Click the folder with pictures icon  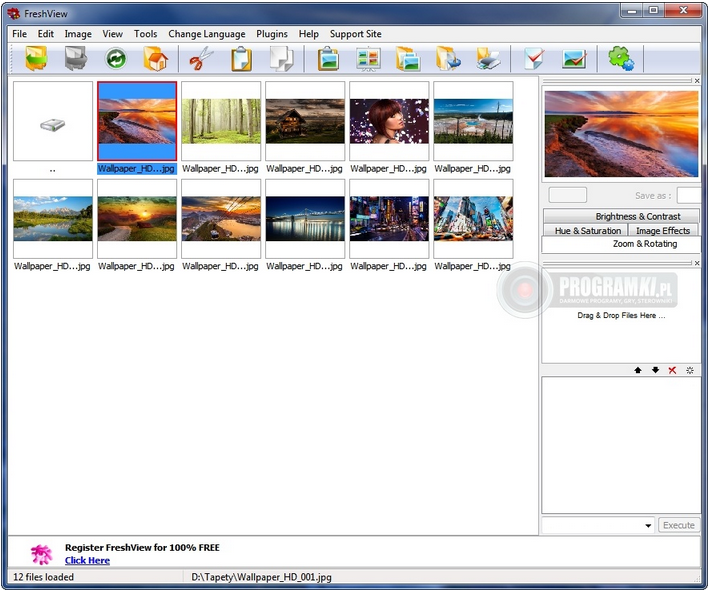(408, 59)
